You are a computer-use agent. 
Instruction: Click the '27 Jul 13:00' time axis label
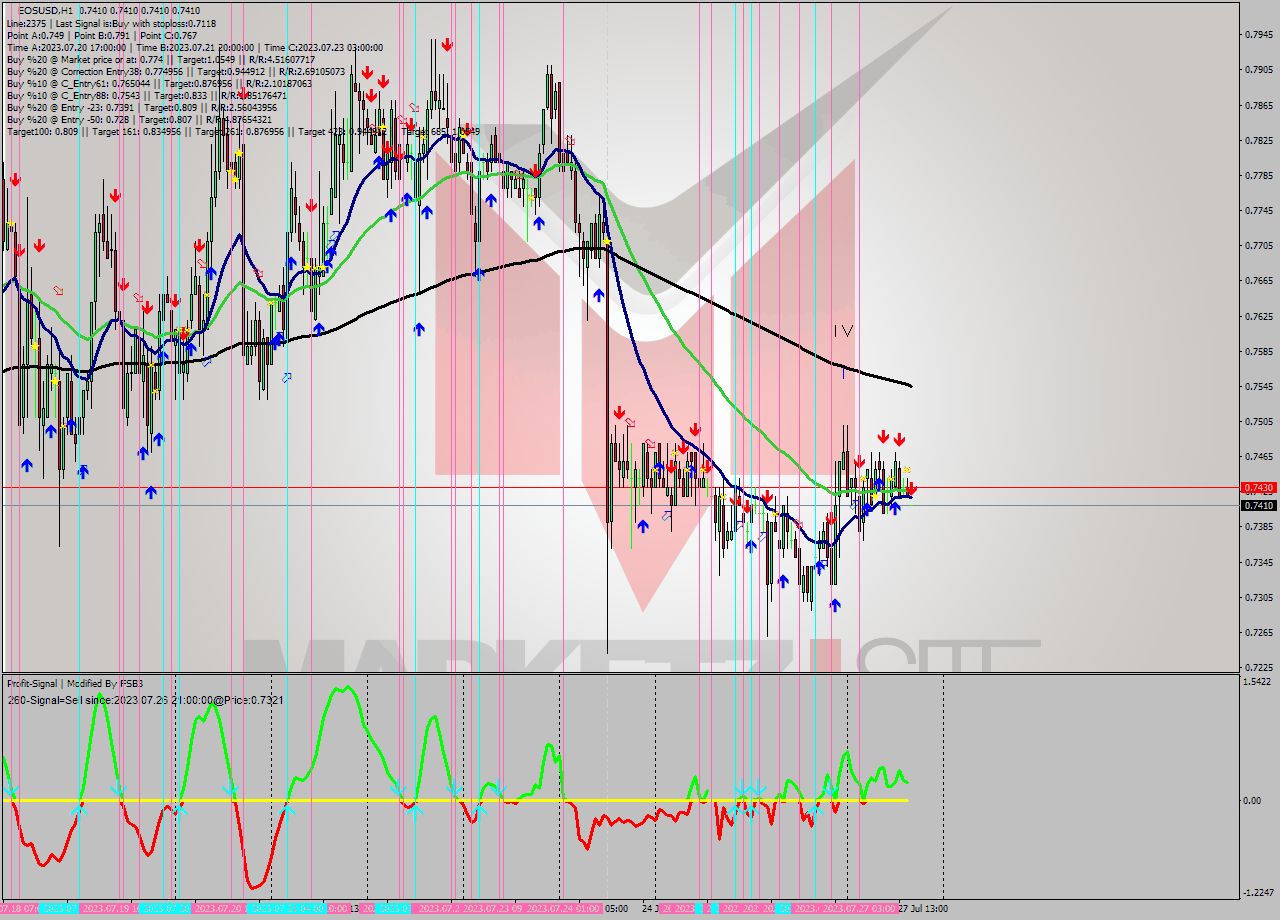click(921, 909)
